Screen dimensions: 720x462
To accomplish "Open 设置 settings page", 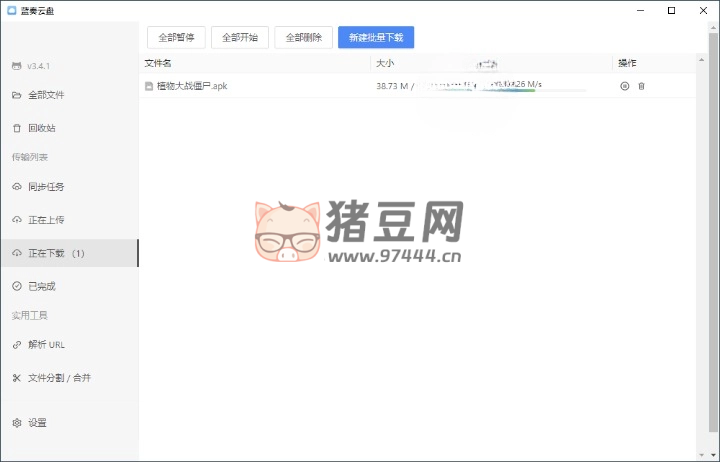I will coord(37,423).
